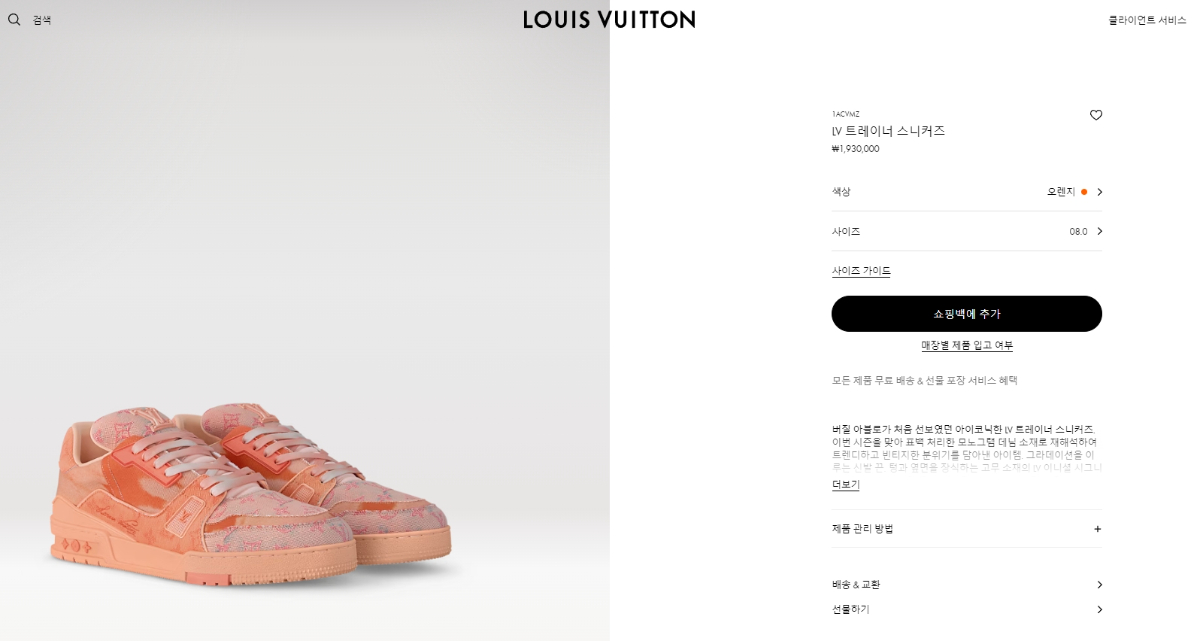Open color options via chevron next to 오렌지
Image resolution: width=1200 pixels, height=641 pixels.
pos(1099,192)
